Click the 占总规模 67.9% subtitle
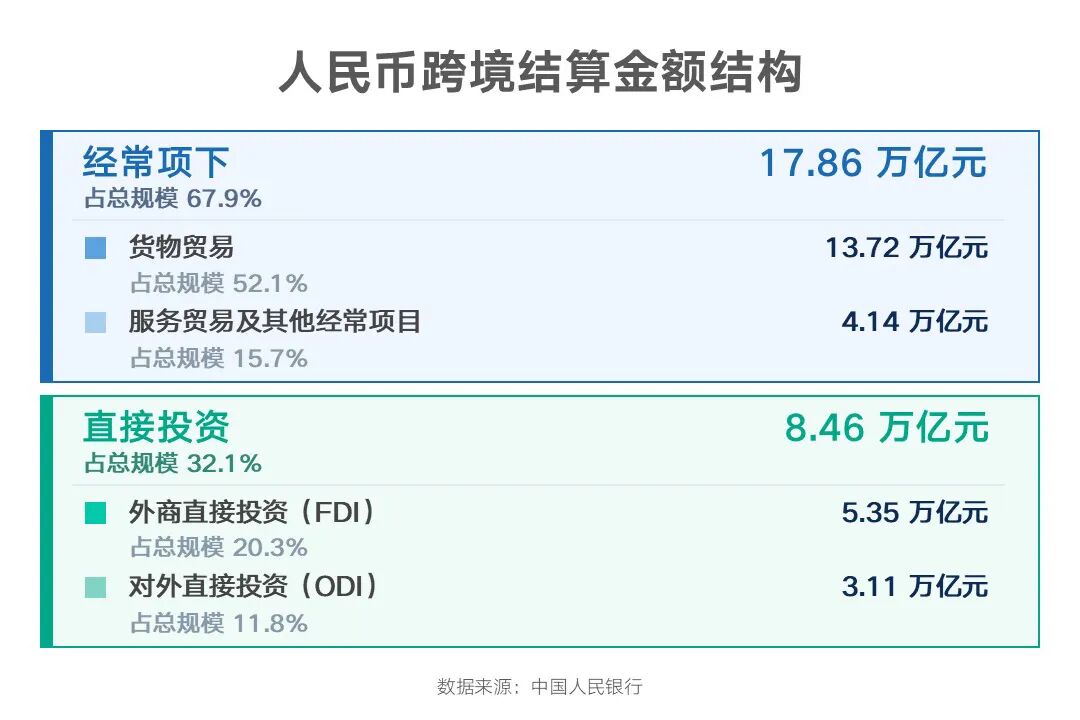The height and width of the screenshot is (720, 1080). (x=172, y=198)
